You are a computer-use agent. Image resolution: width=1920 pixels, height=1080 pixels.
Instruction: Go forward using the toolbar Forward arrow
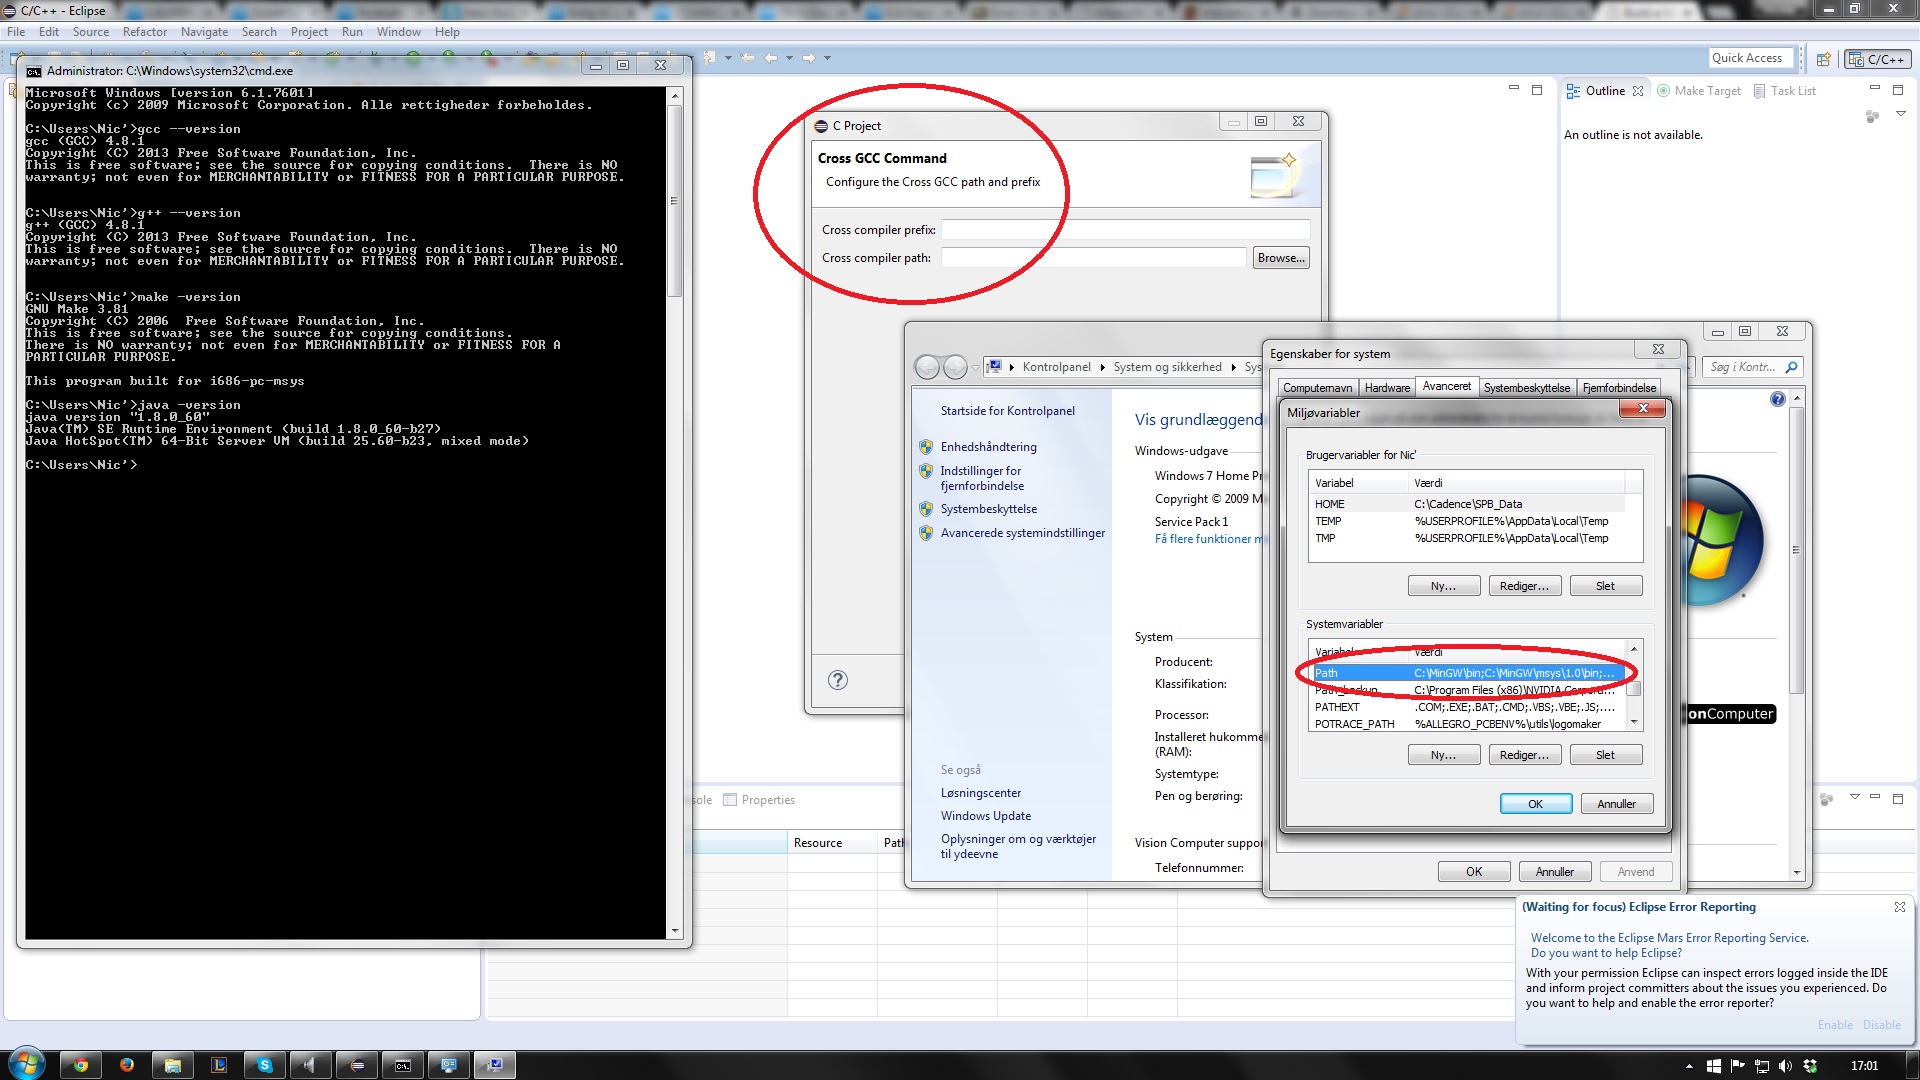click(809, 58)
